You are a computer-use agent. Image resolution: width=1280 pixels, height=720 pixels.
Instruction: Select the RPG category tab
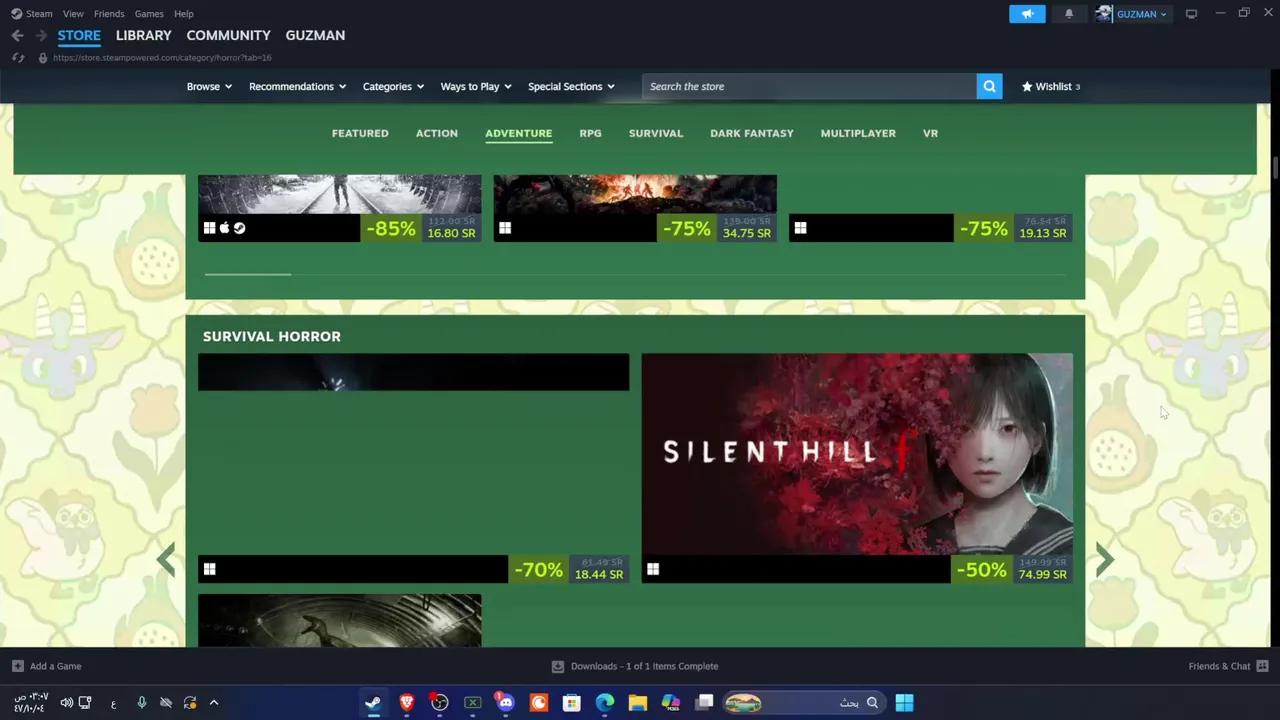coord(590,133)
